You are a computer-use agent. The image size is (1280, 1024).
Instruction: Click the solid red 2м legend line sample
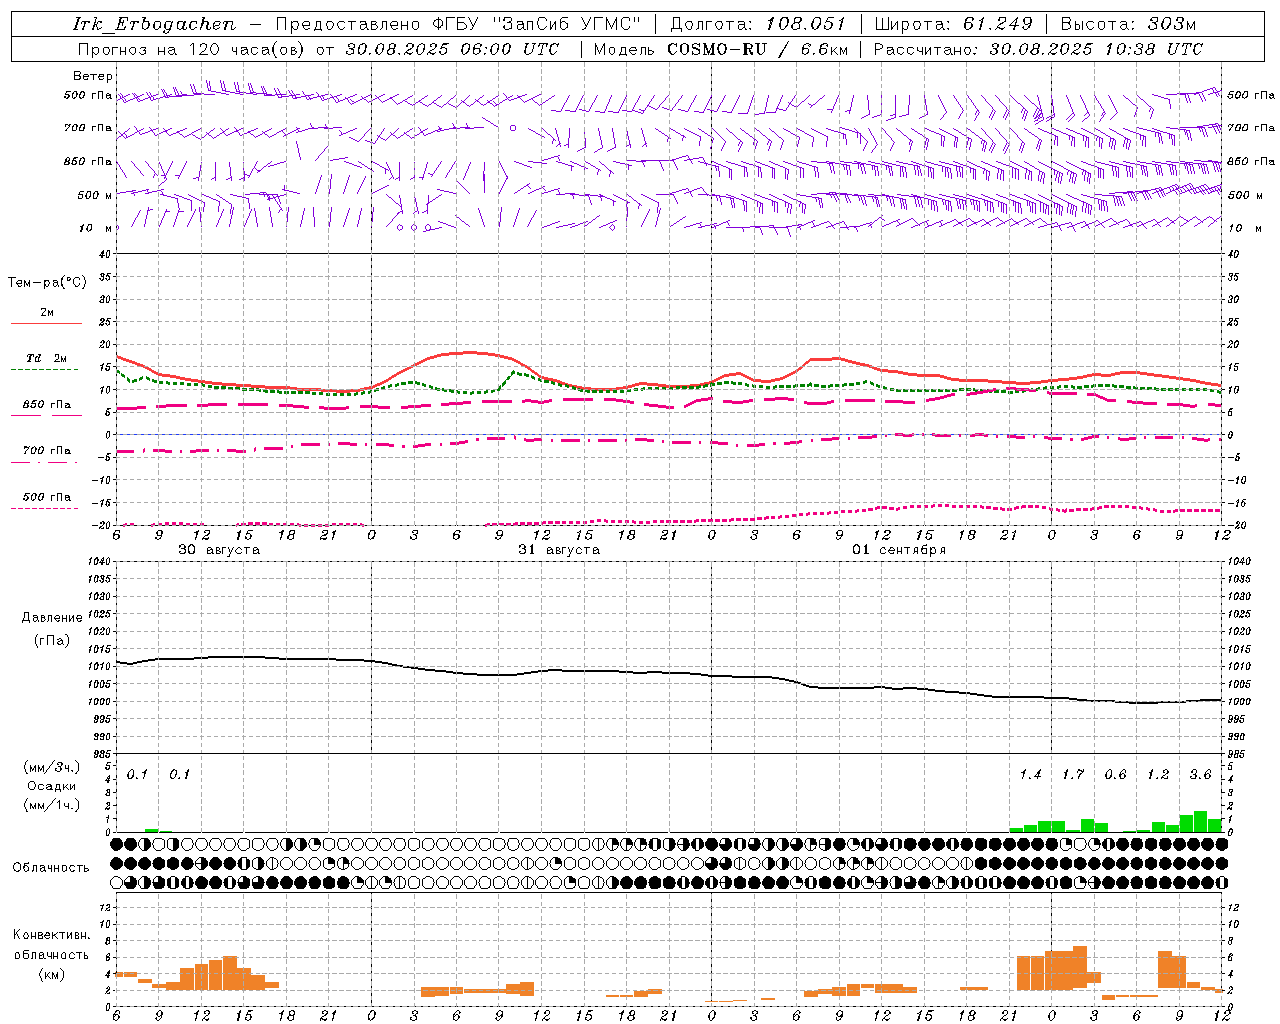pyautogui.click(x=46, y=324)
